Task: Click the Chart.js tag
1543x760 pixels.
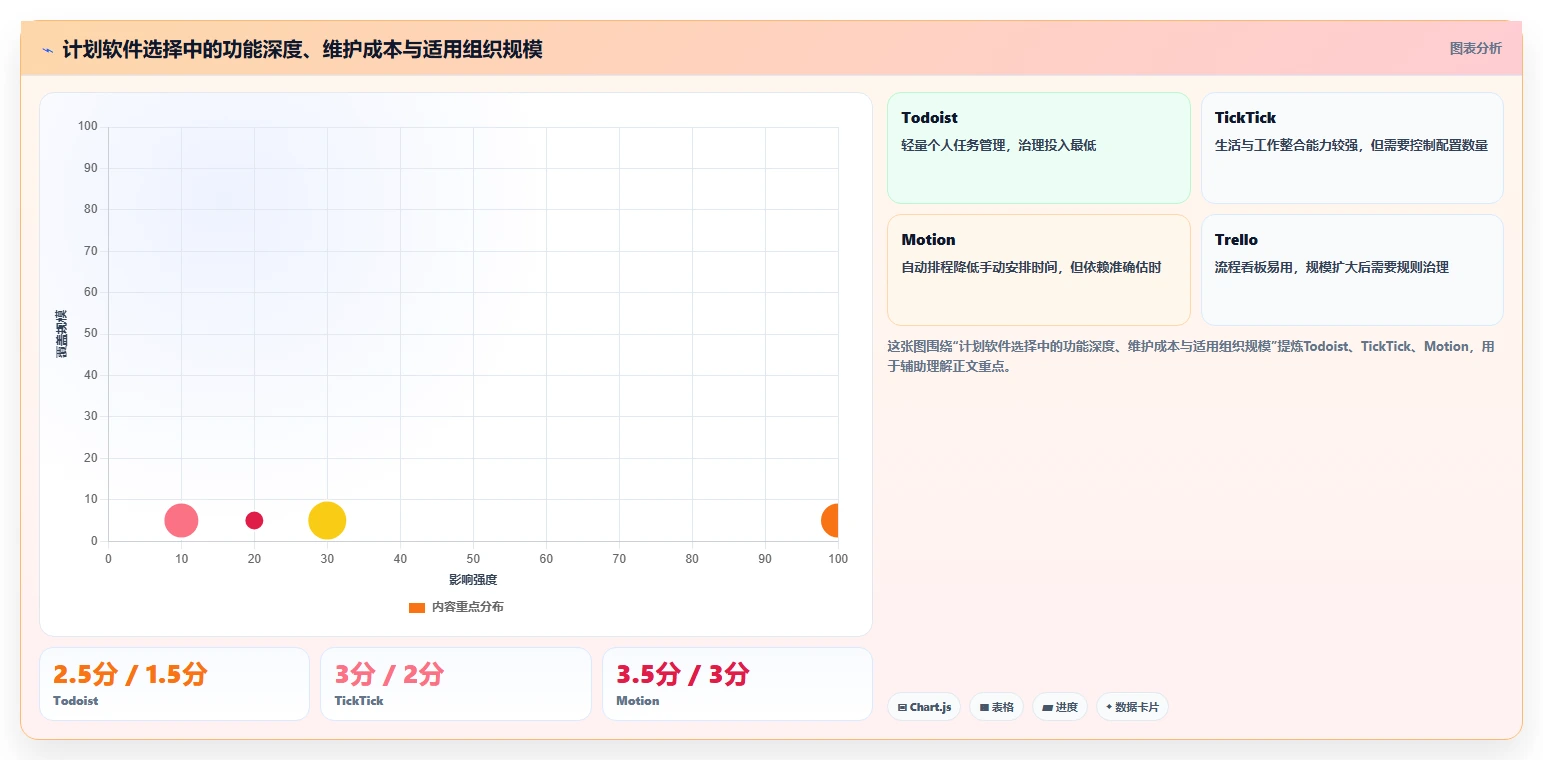Action: tap(924, 707)
